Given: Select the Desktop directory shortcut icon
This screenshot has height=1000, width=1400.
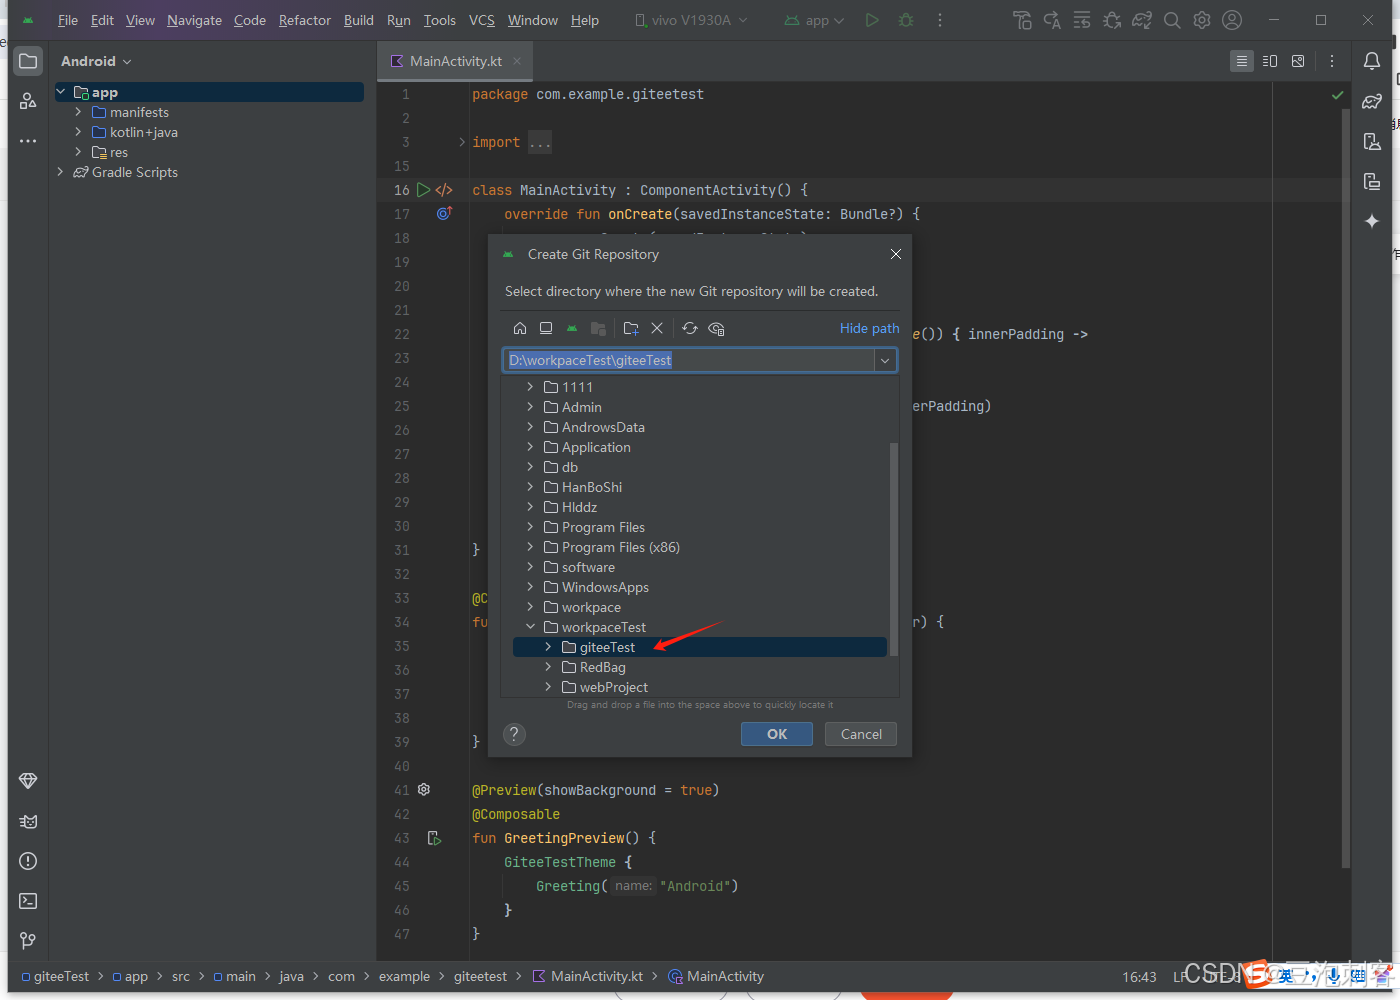Looking at the screenshot, I should [546, 328].
